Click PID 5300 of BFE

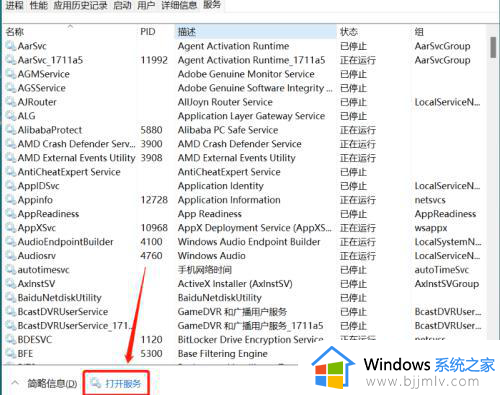coord(151,354)
